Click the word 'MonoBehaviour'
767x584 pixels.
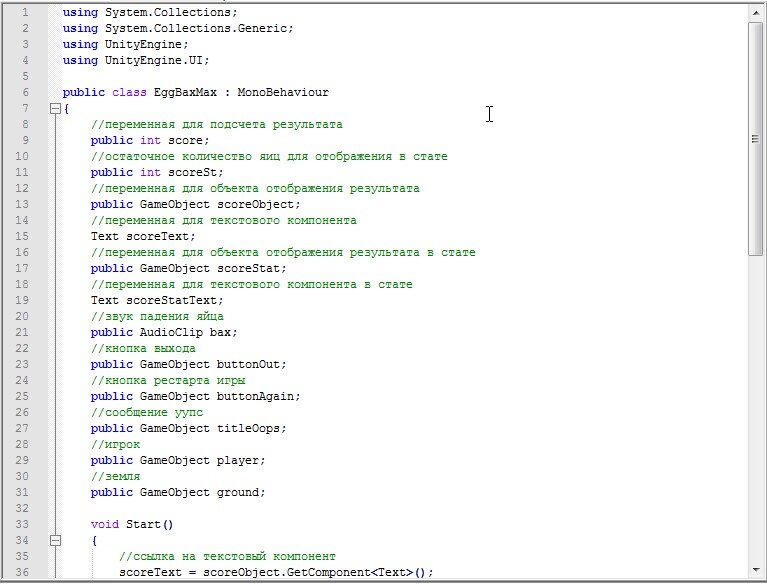[283, 92]
